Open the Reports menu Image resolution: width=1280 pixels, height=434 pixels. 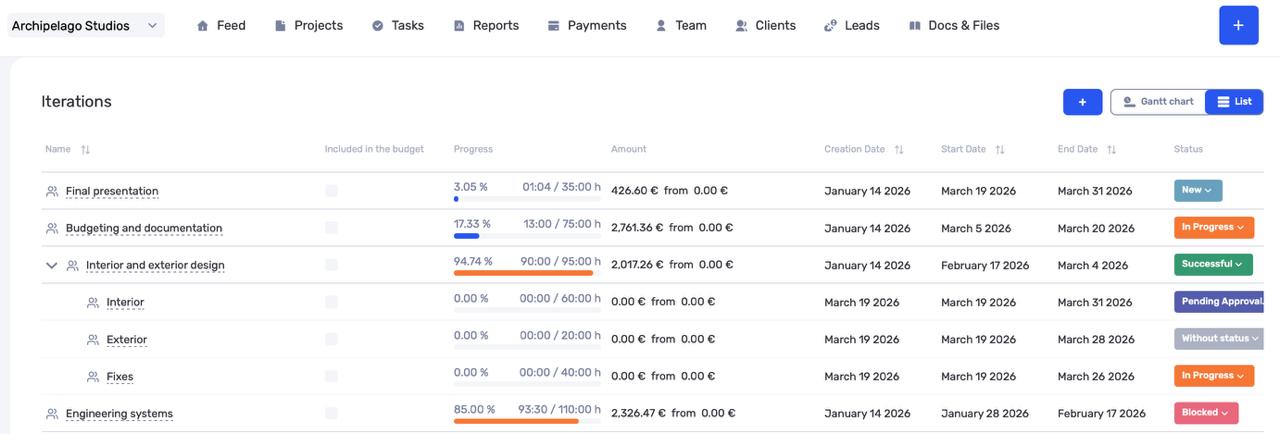(x=486, y=26)
